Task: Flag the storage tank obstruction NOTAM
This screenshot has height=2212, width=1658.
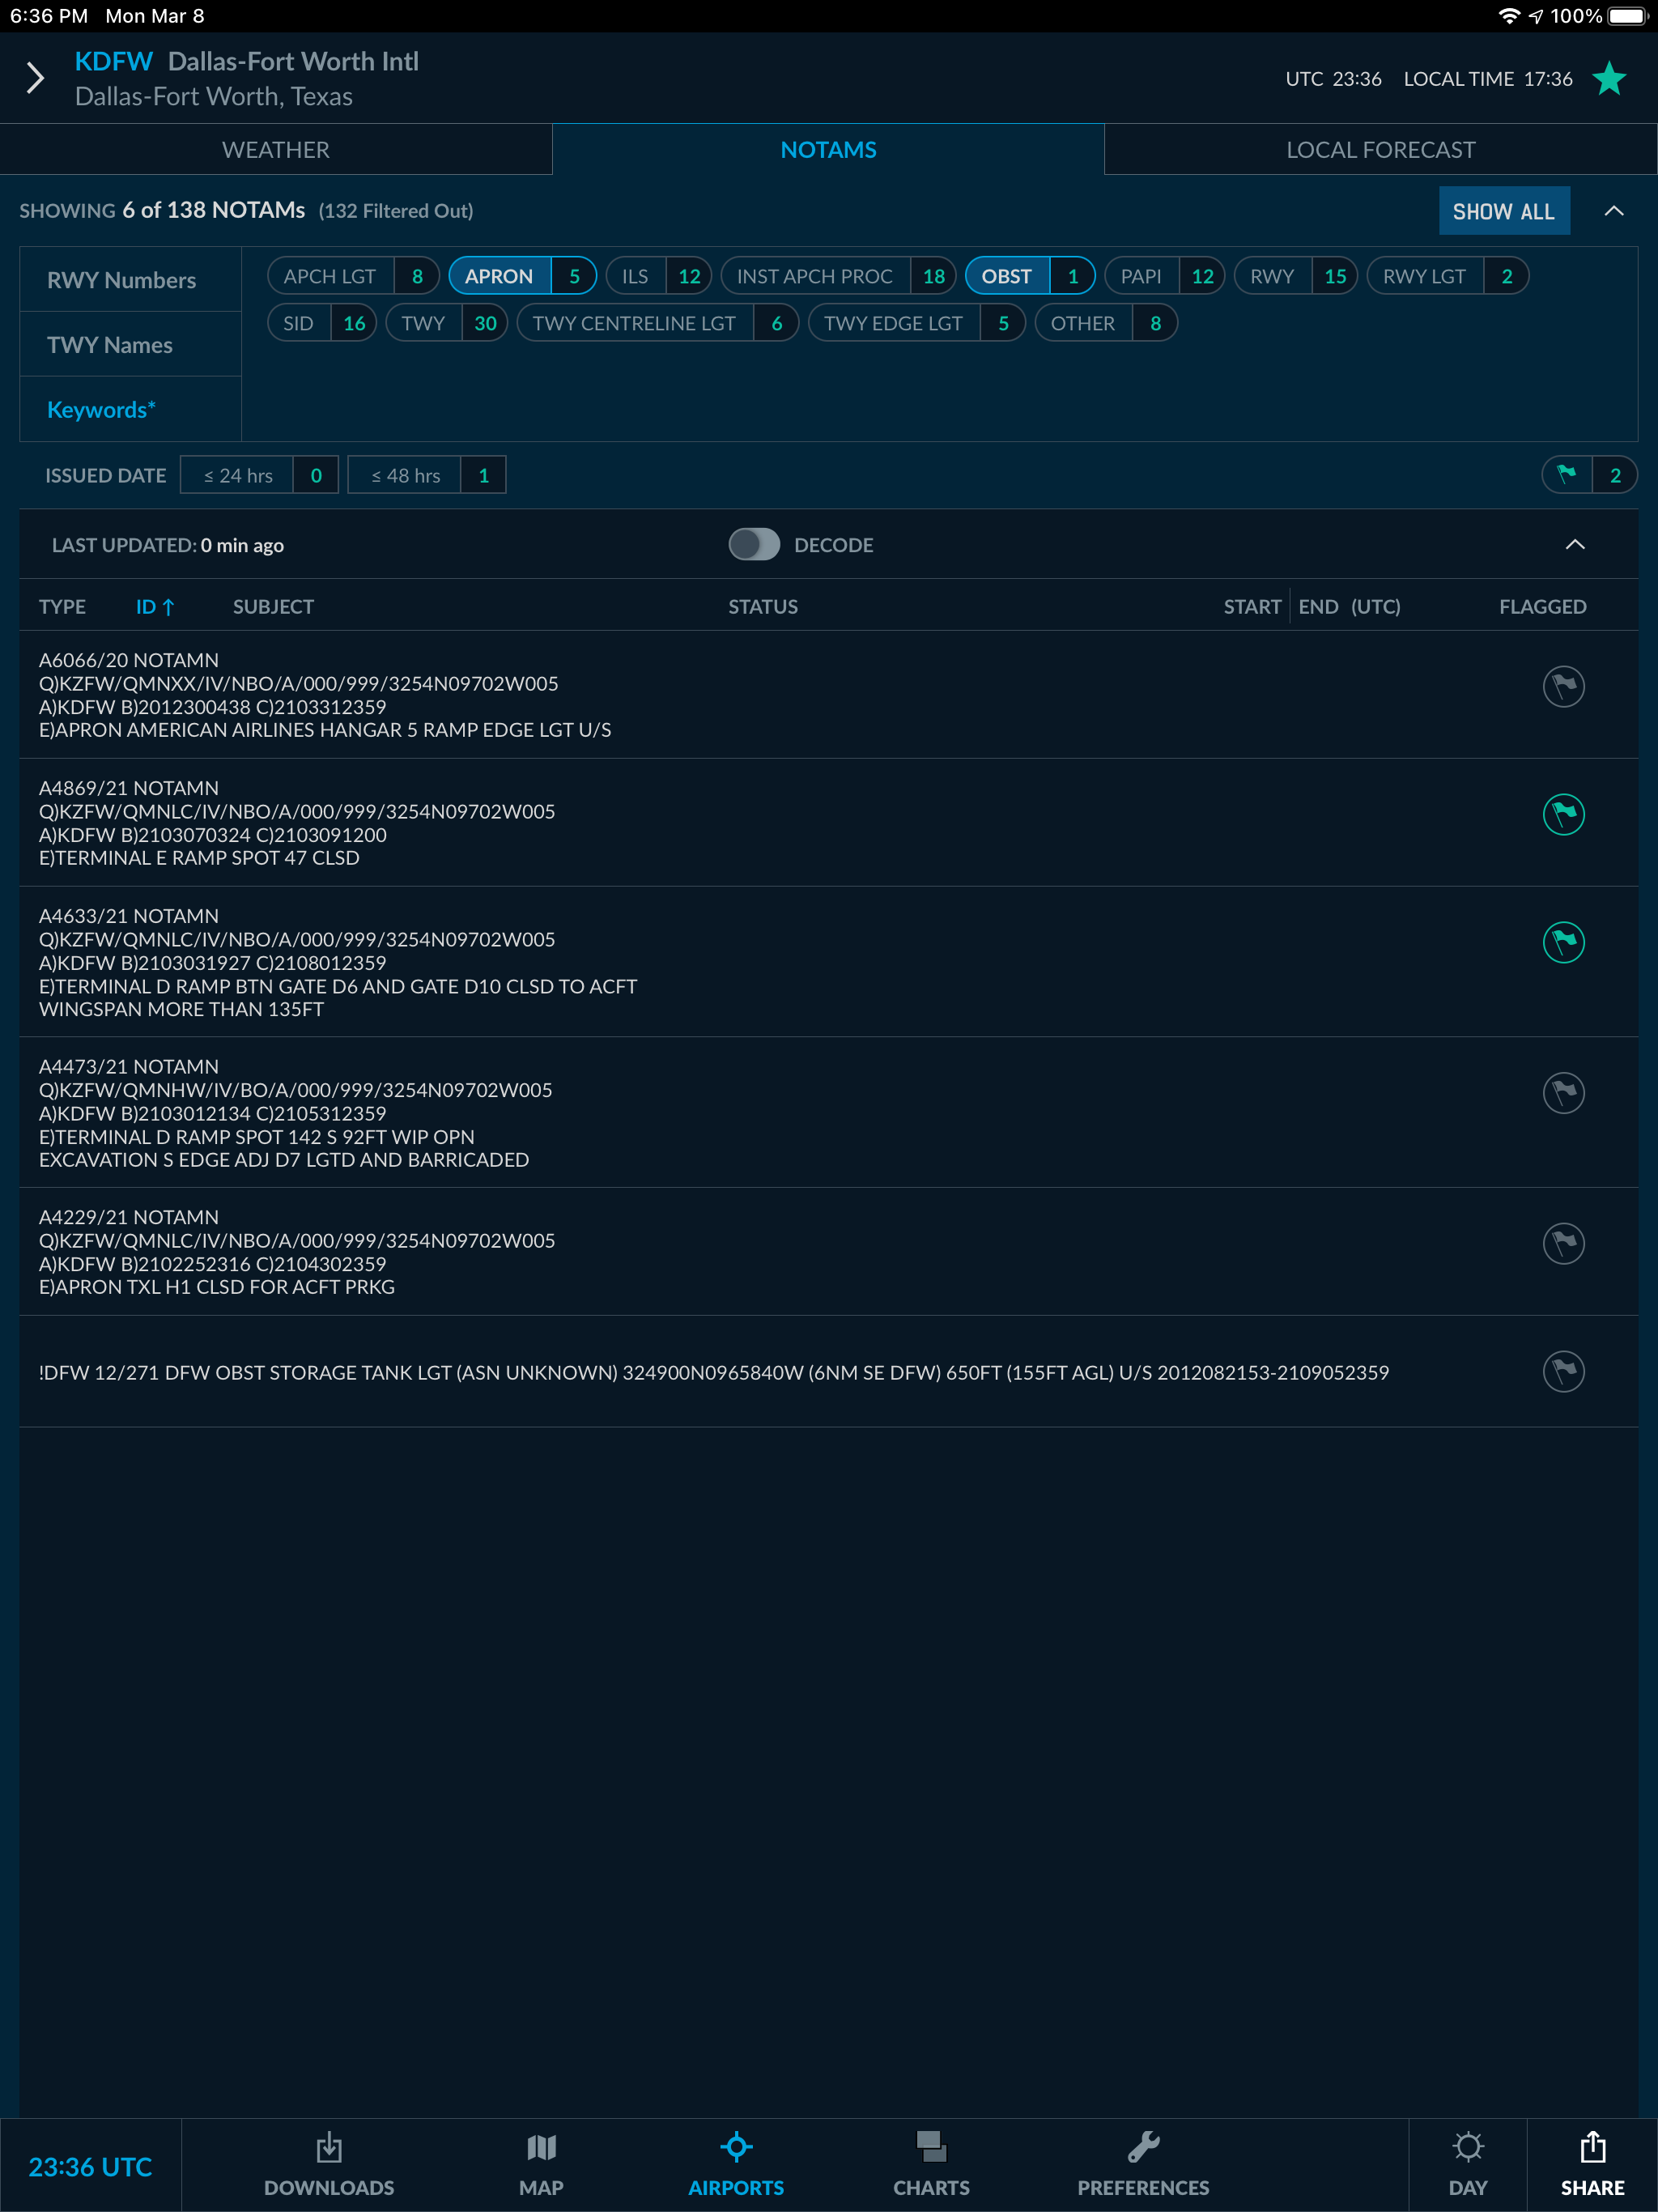Action: coord(1563,1371)
